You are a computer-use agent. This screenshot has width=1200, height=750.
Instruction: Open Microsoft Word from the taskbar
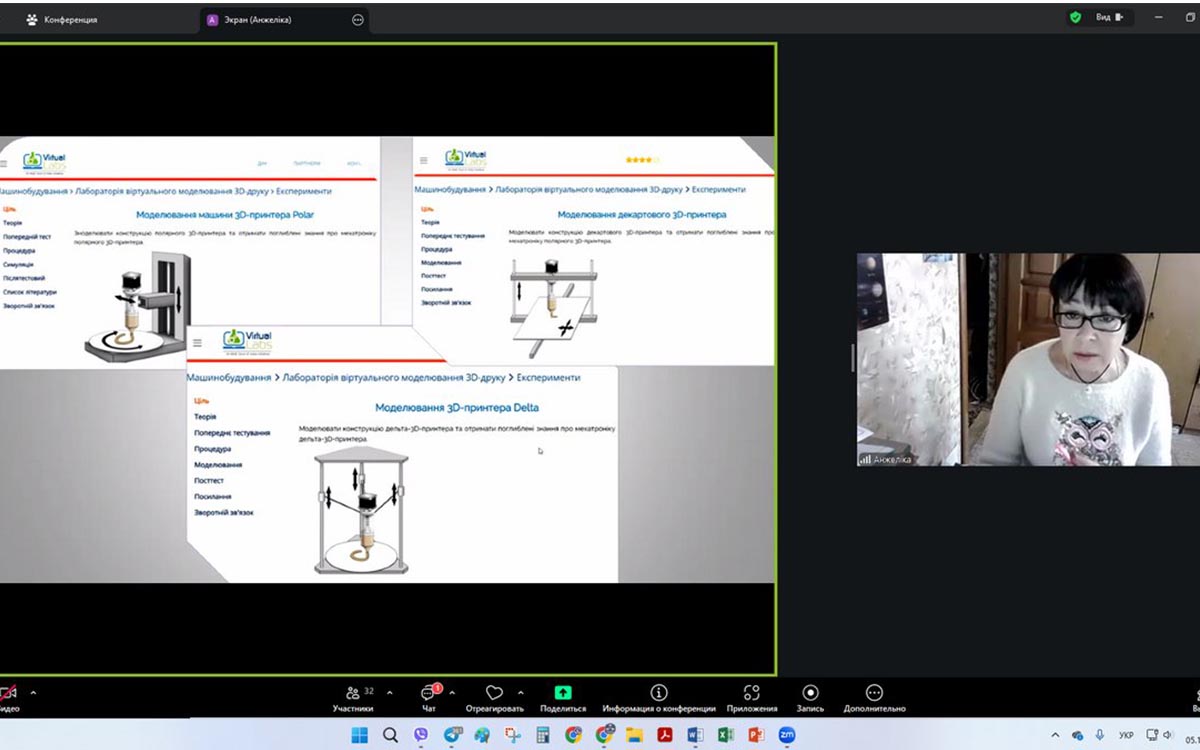(x=695, y=735)
